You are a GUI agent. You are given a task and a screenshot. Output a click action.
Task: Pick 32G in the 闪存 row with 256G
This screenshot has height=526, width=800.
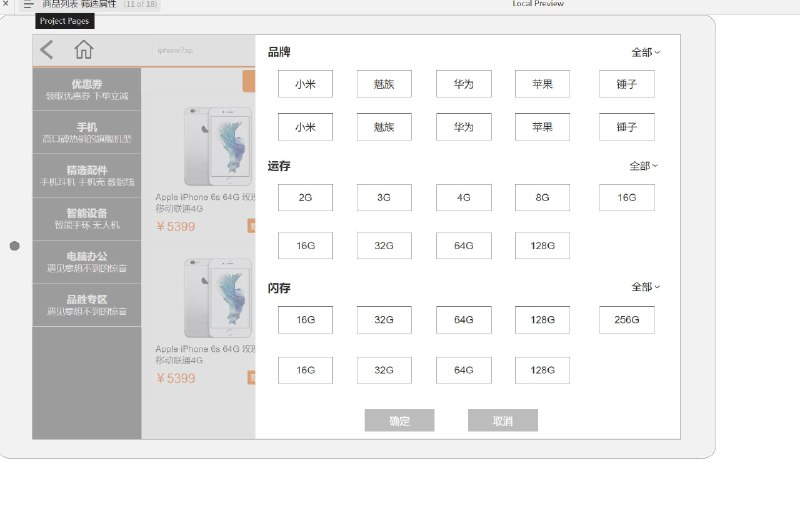pos(384,320)
